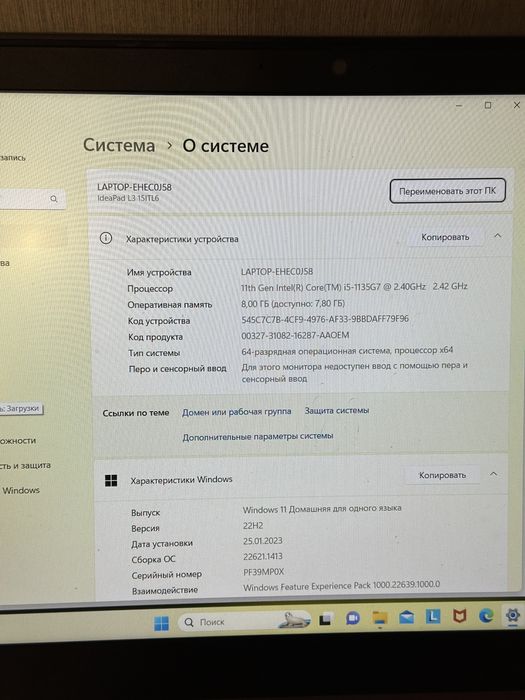
Task: Click device ID 545C7C7B value
Action: pyautogui.click(x=325, y=319)
